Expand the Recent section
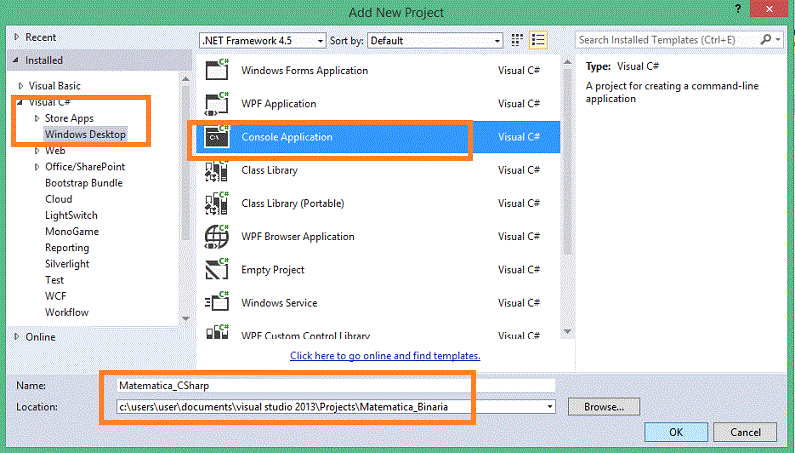The height and width of the screenshot is (453, 795). 17,37
